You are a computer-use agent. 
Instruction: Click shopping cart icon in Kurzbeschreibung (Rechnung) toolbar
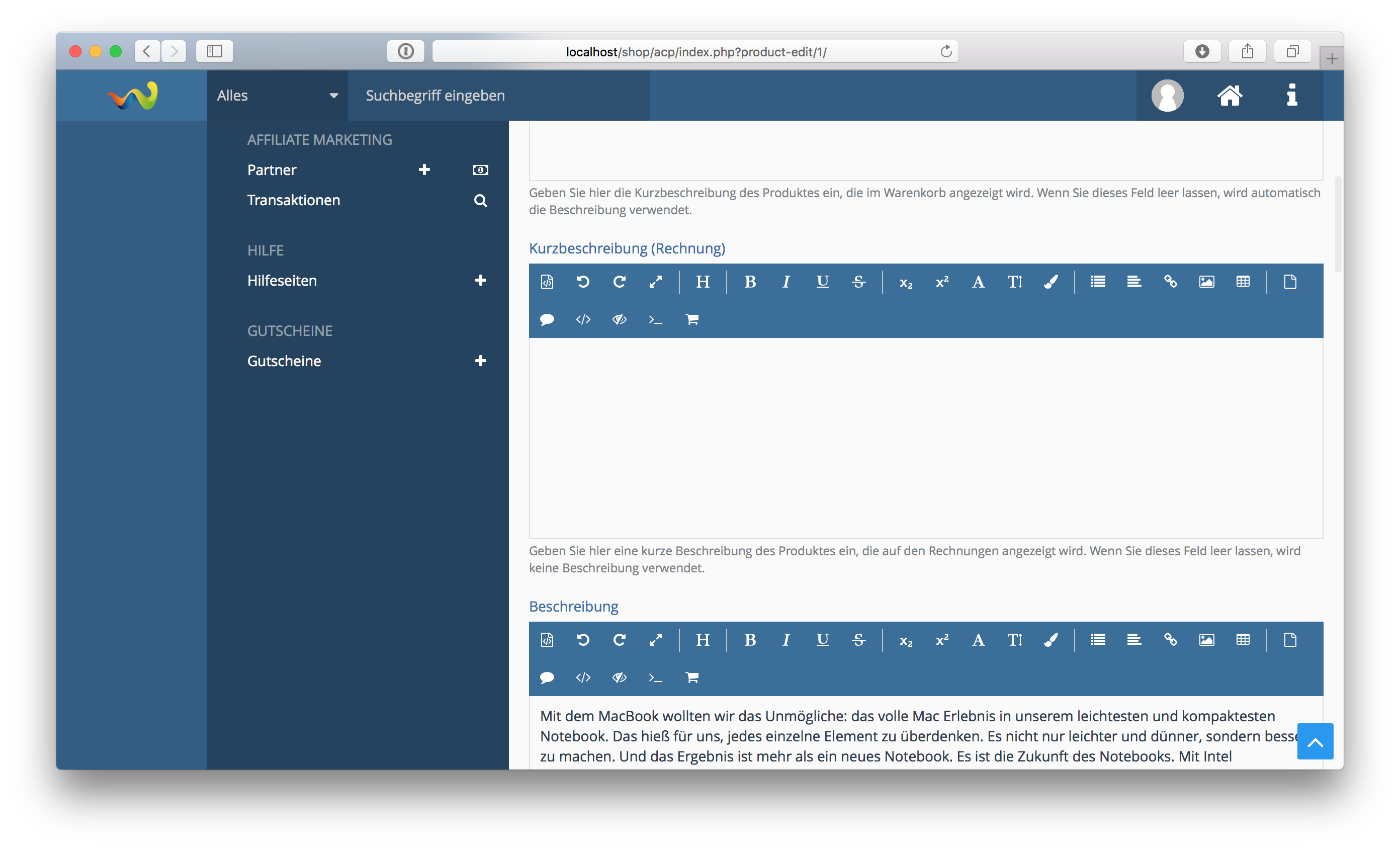[692, 320]
